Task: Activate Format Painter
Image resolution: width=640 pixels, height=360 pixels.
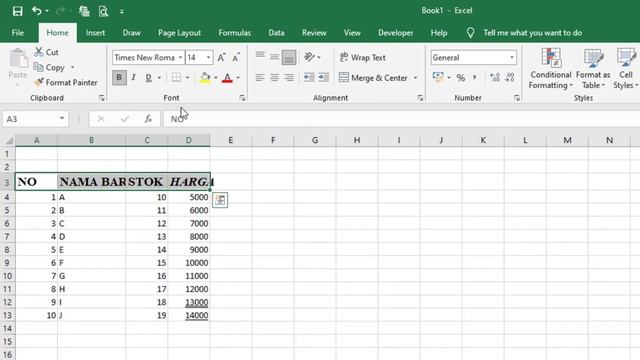Action: pyautogui.click(x=66, y=82)
